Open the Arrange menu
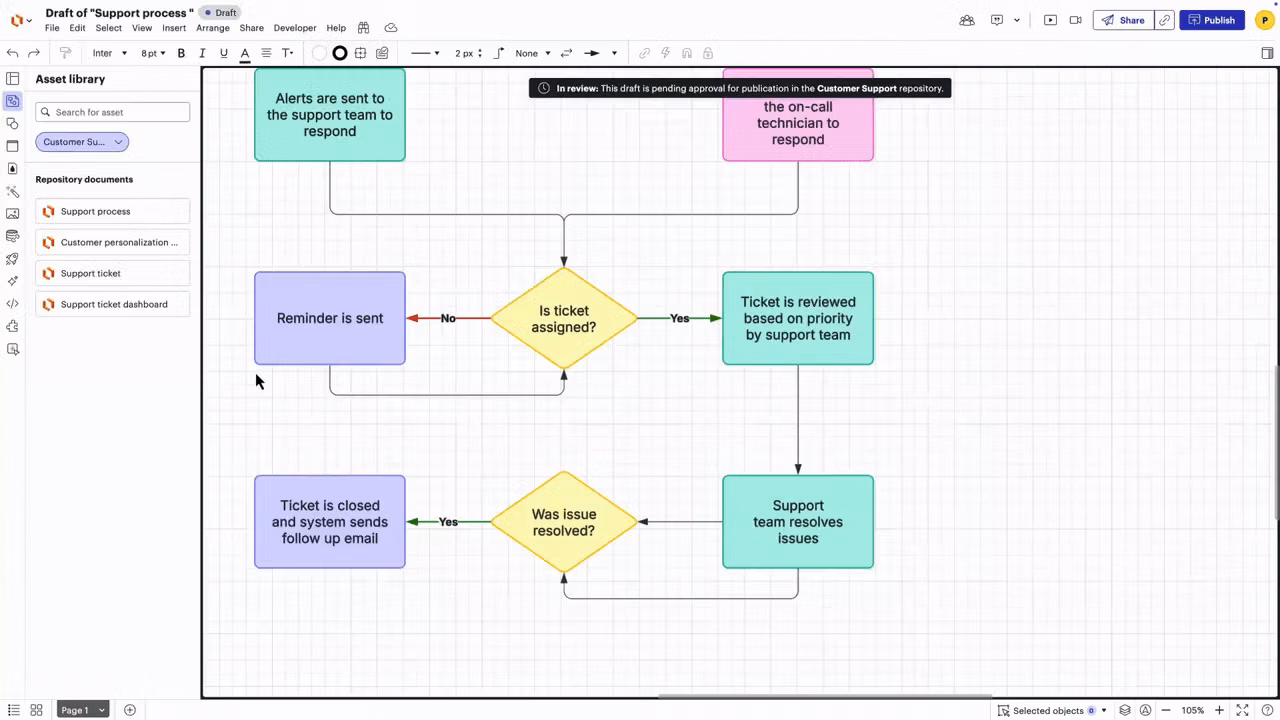Screen dimensions: 1280x720 pos(212,28)
